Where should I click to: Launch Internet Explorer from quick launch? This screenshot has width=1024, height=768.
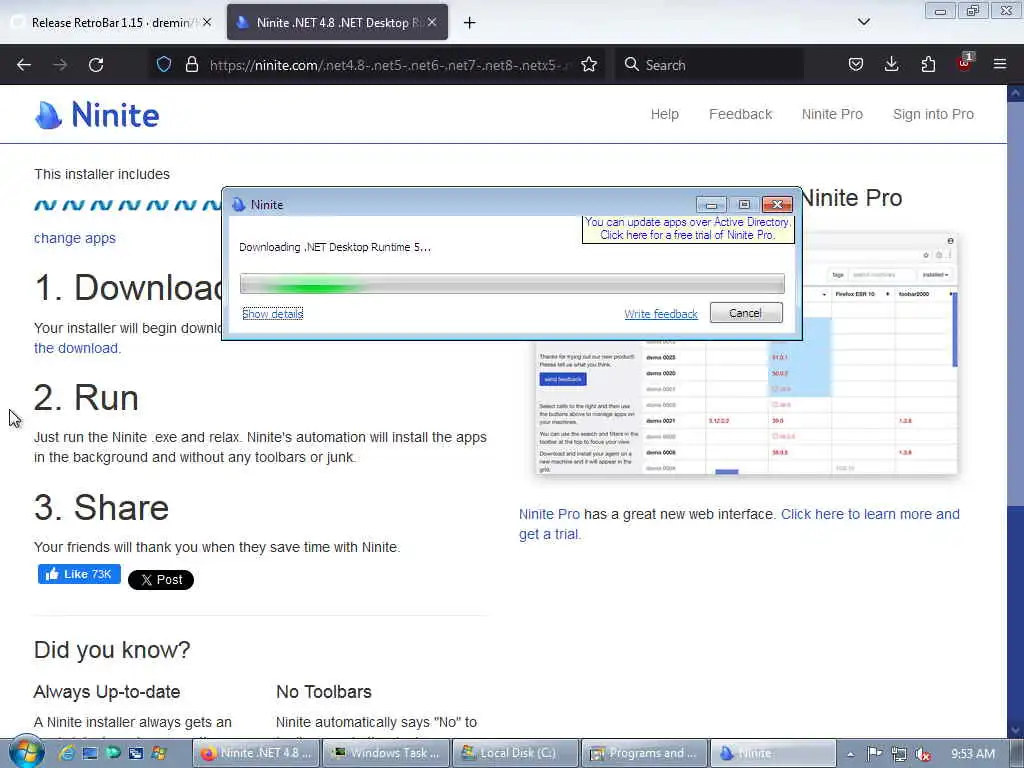click(x=67, y=754)
